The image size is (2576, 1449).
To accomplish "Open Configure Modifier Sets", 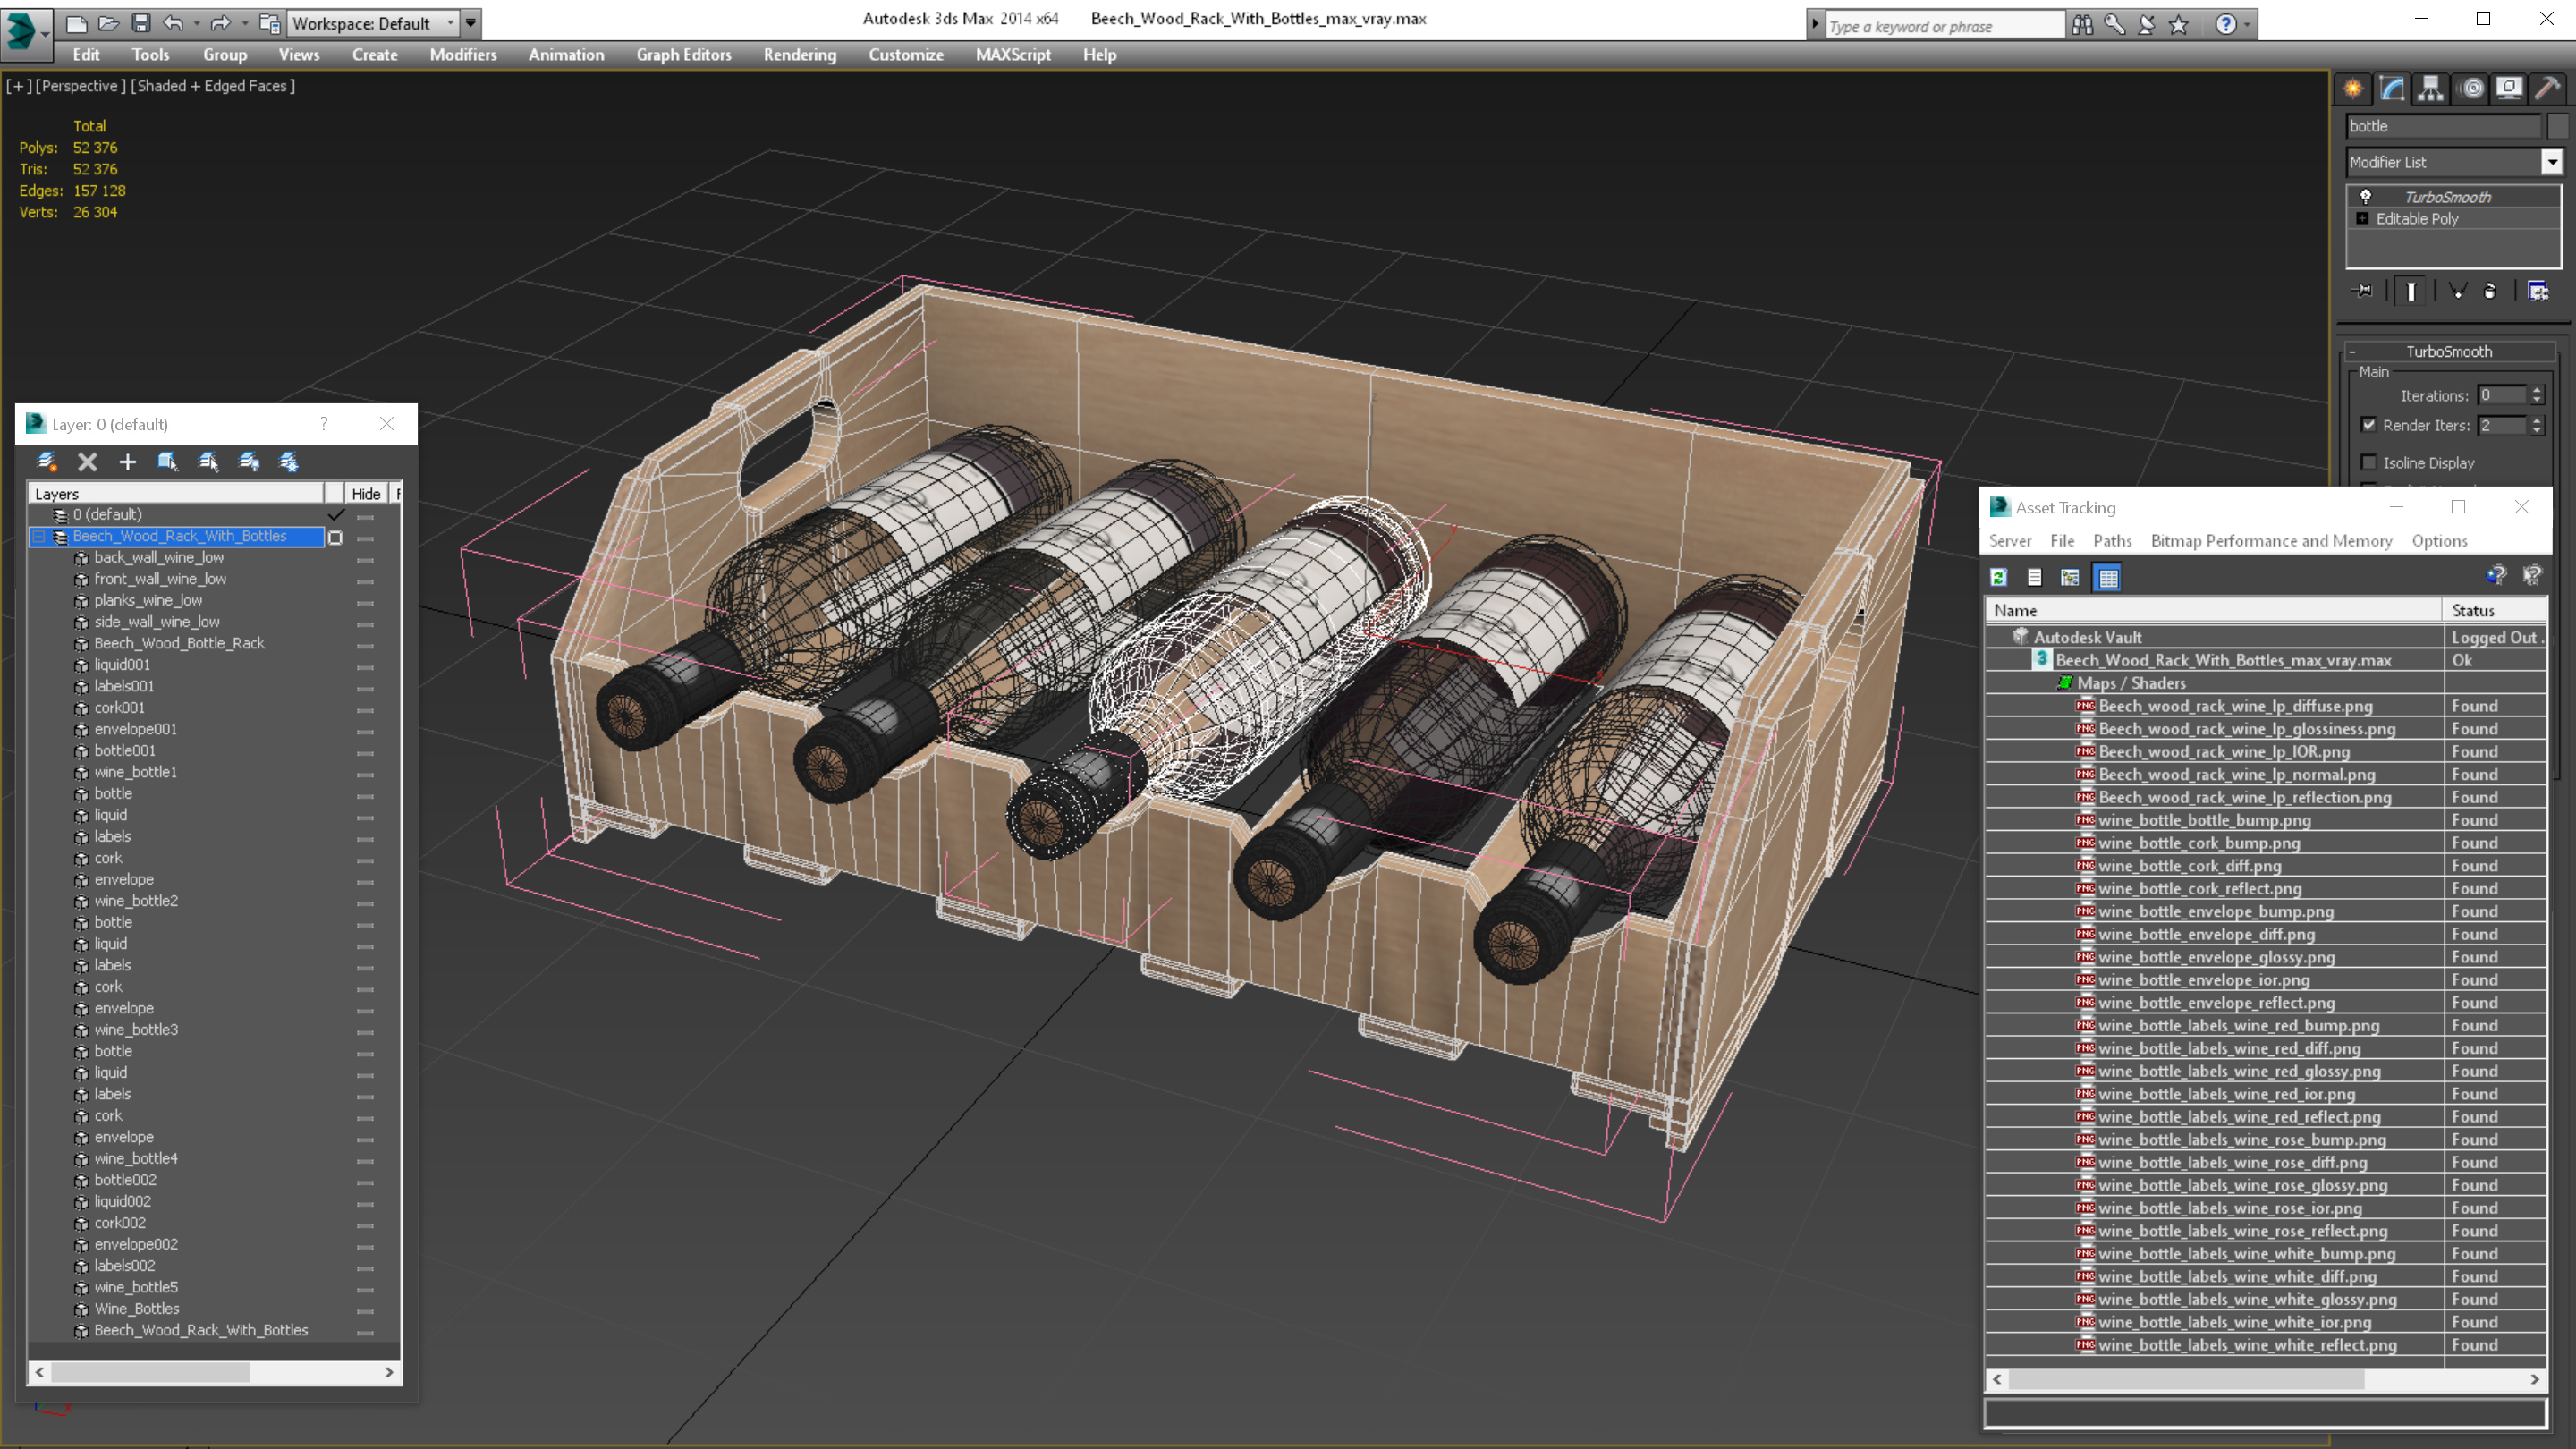I will click(x=2538, y=291).
